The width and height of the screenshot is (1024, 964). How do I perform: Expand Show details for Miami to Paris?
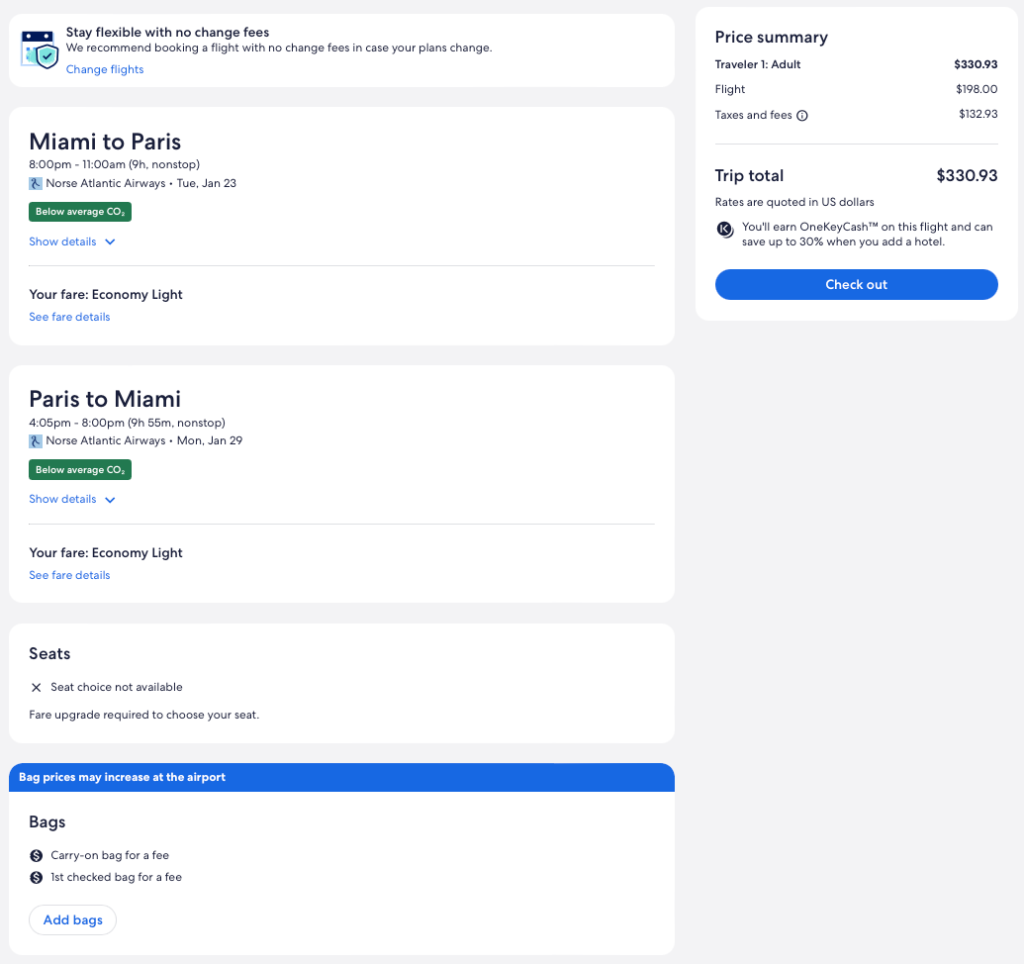click(63, 242)
